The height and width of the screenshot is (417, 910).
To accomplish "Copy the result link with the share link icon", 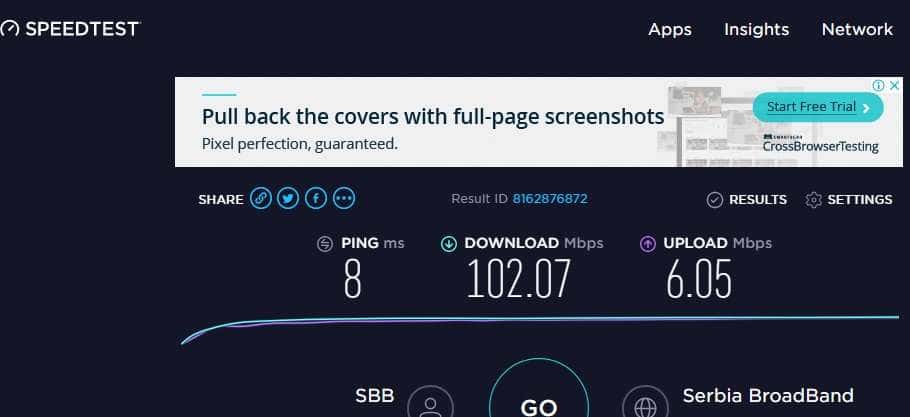I will tap(261, 199).
